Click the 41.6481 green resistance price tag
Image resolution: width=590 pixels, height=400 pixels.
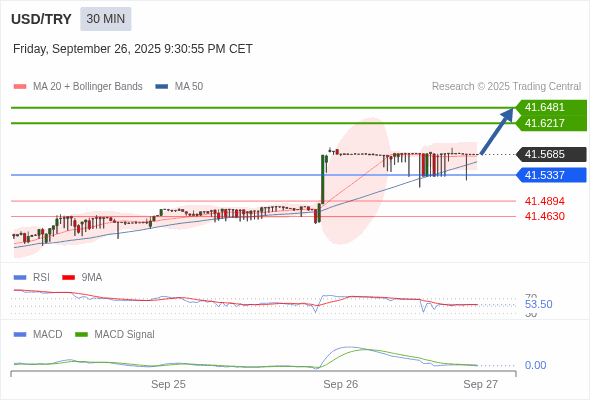click(551, 107)
